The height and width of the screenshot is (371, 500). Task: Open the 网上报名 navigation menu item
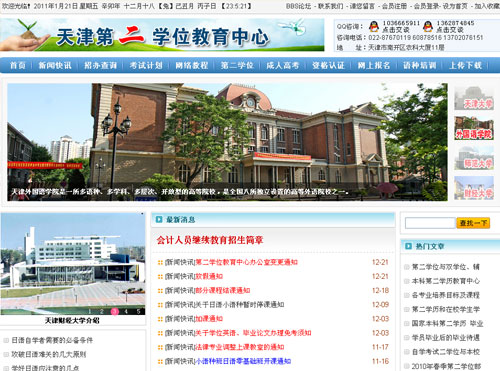(374, 65)
